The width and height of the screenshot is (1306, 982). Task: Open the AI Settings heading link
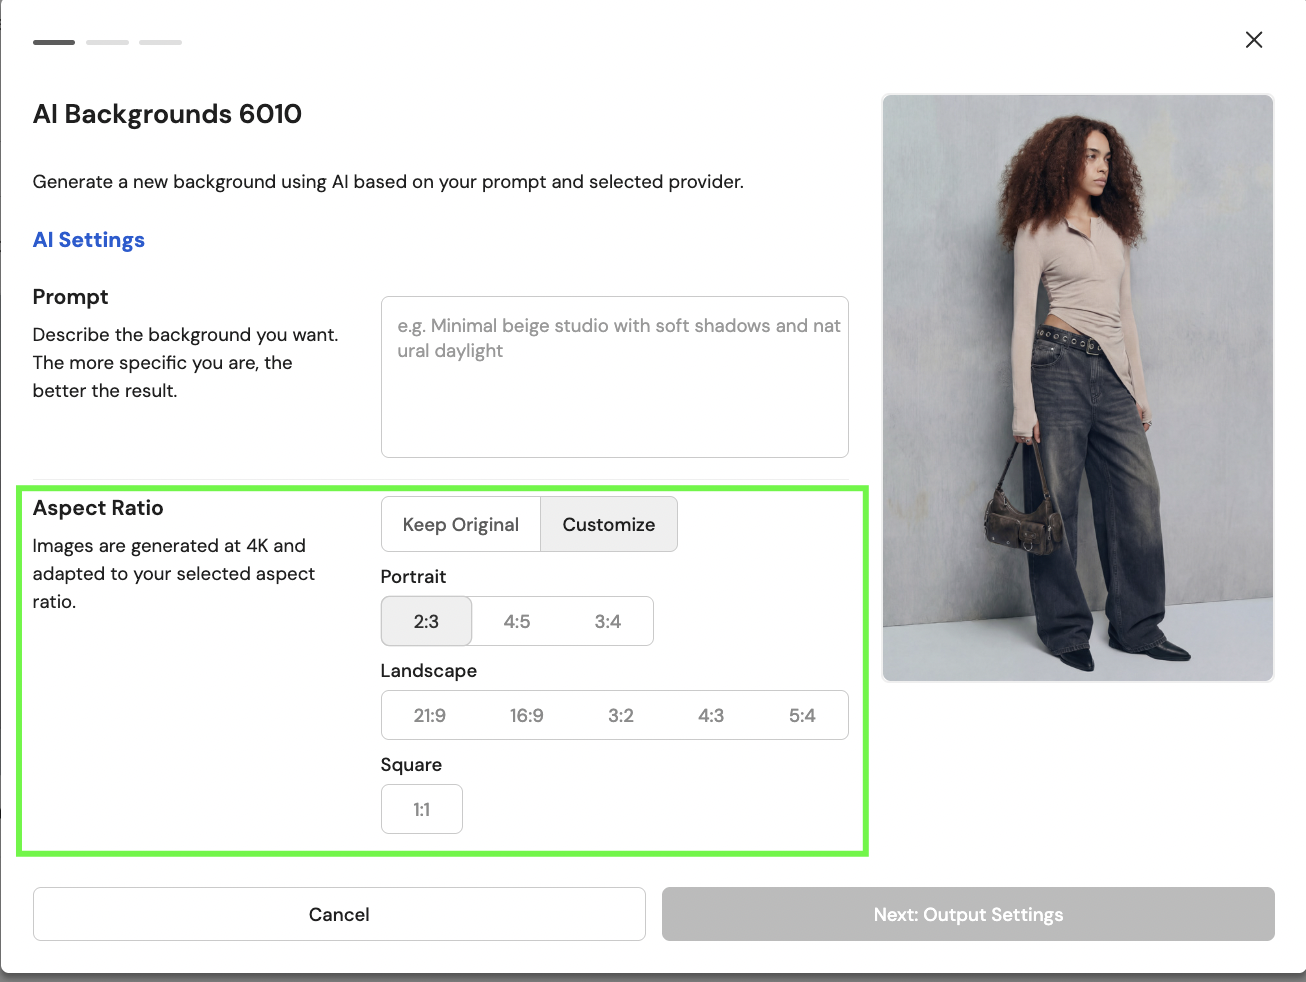pyautogui.click(x=89, y=240)
